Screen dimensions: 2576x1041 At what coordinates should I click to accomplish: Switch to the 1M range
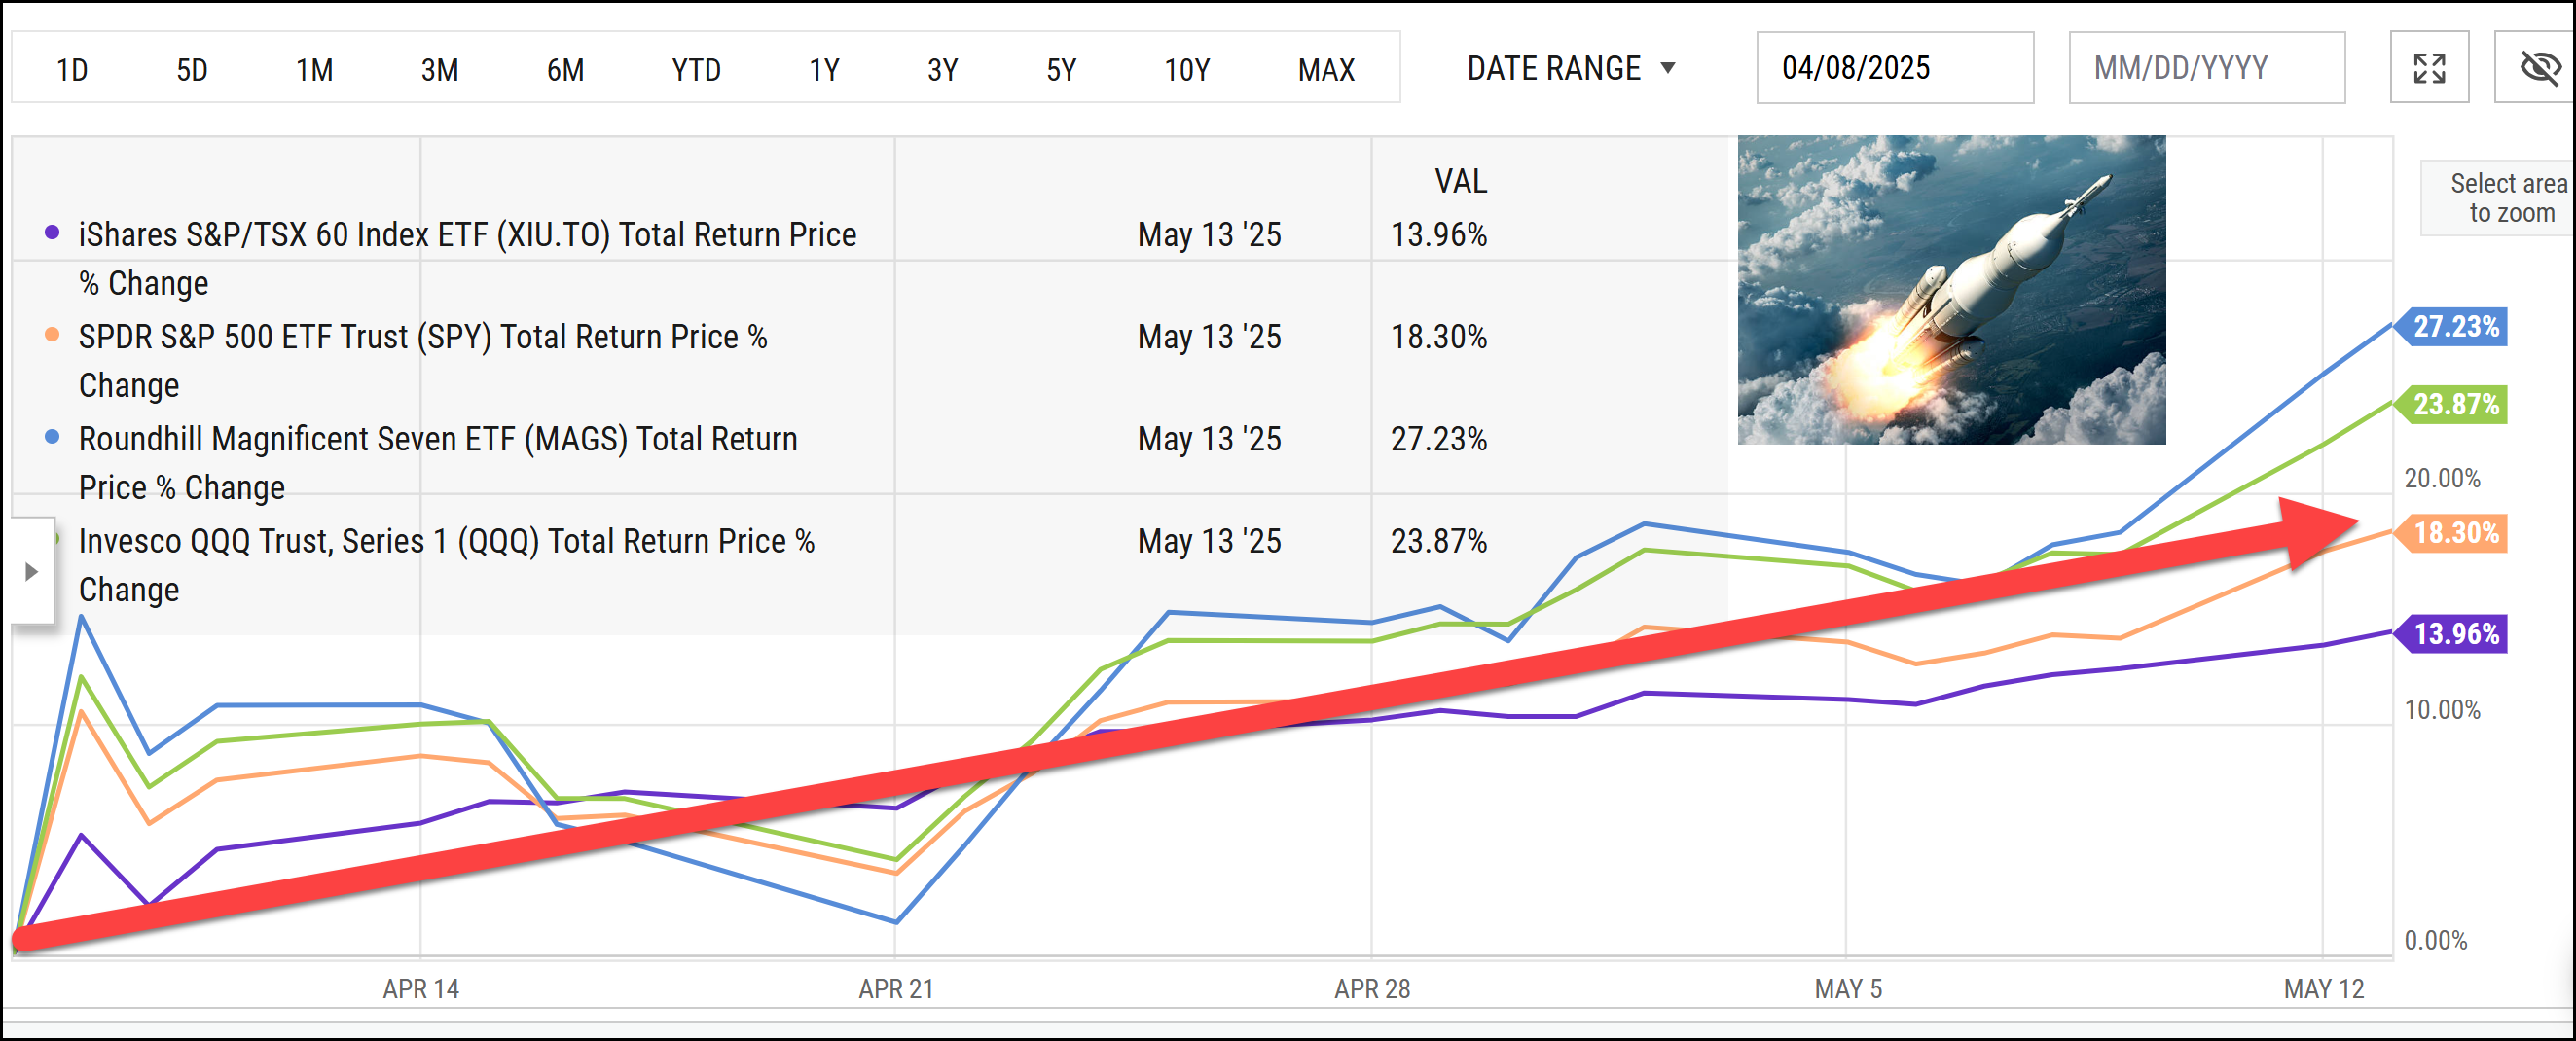point(314,69)
